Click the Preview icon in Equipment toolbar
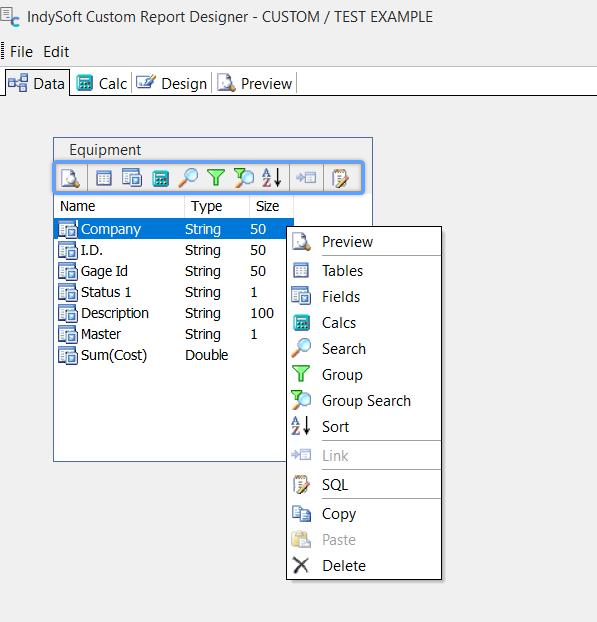 coord(70,178)
